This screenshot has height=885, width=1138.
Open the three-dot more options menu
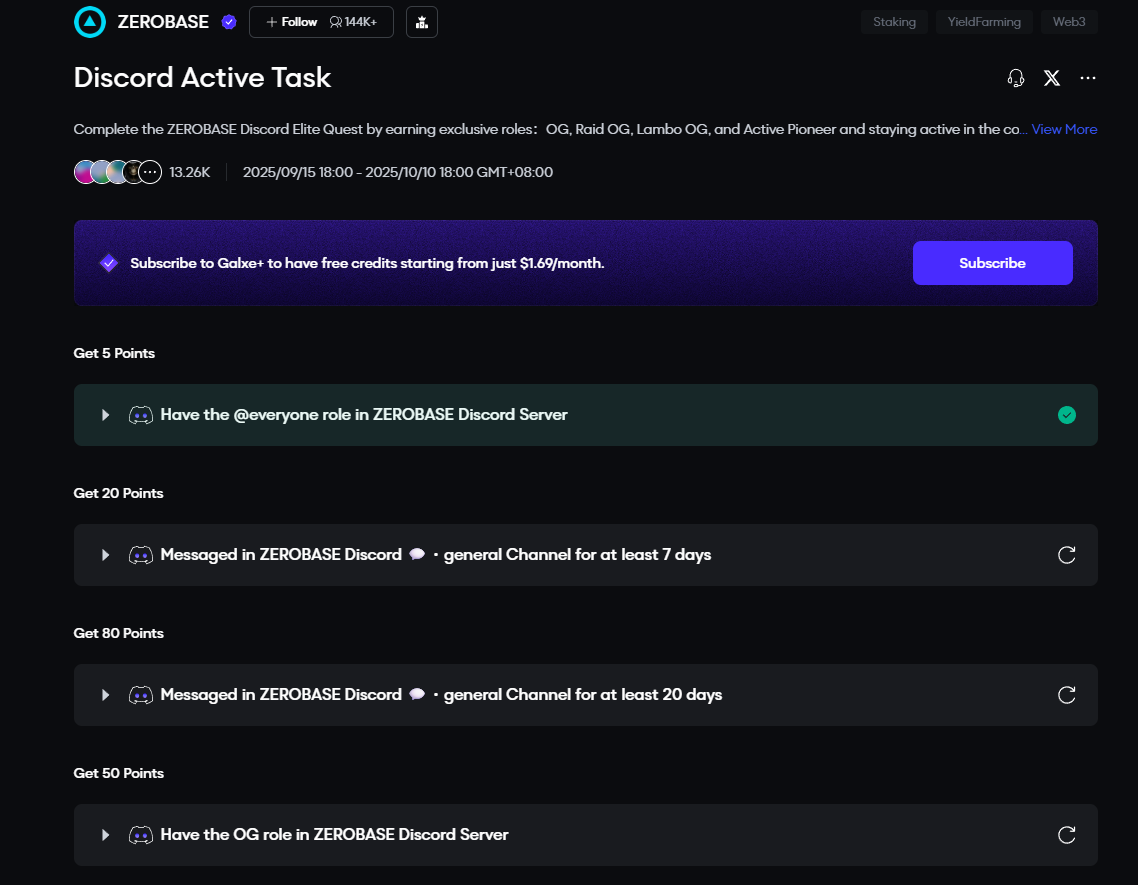(x=1087, y=78)
